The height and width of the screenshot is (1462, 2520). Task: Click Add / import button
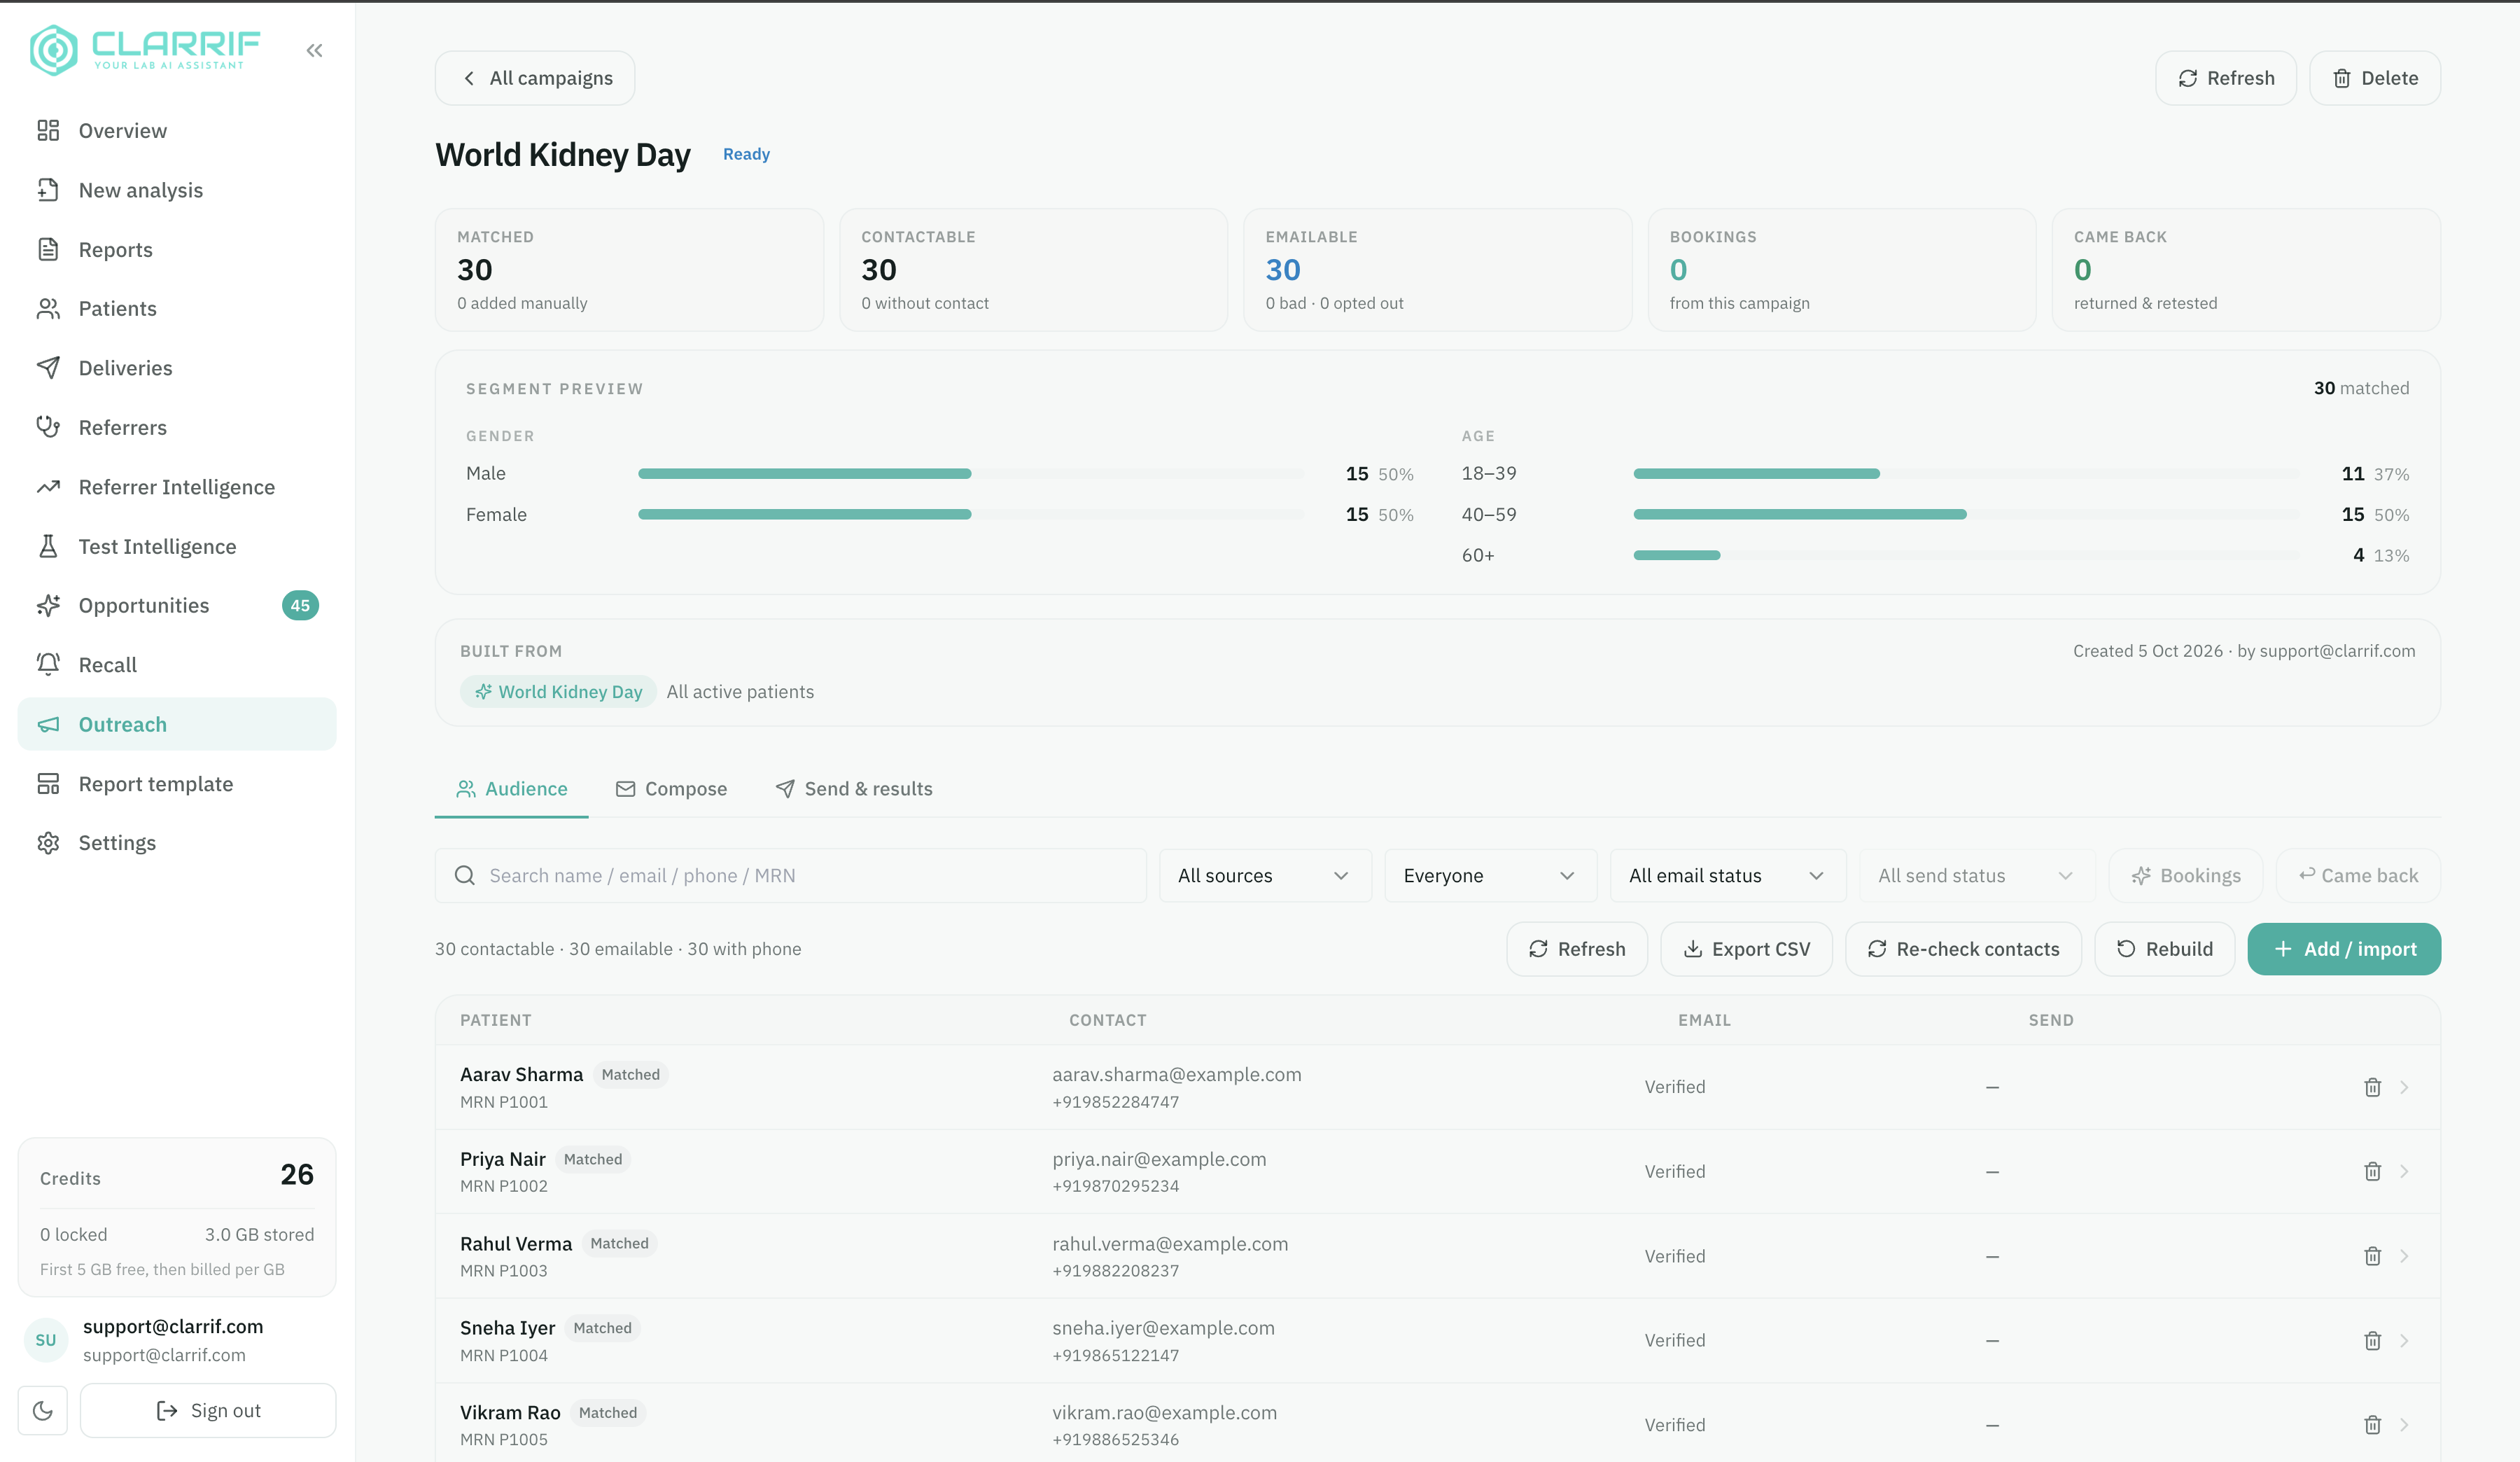point(2344,949)
